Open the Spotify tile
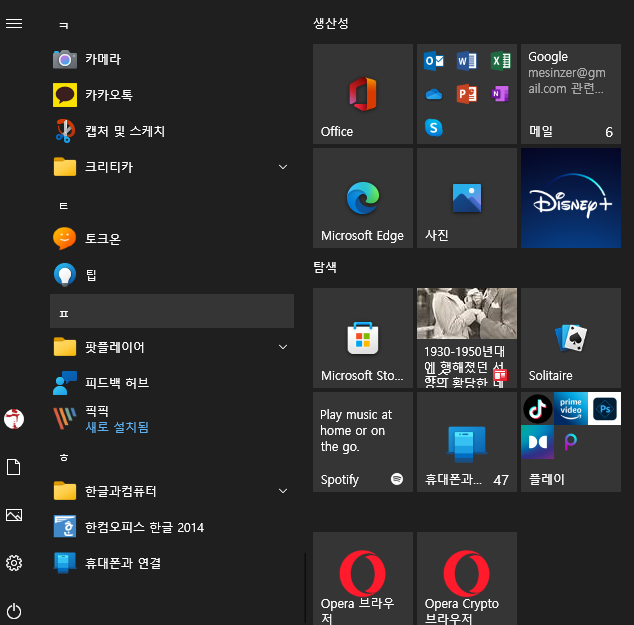 (x=363, y=442)
